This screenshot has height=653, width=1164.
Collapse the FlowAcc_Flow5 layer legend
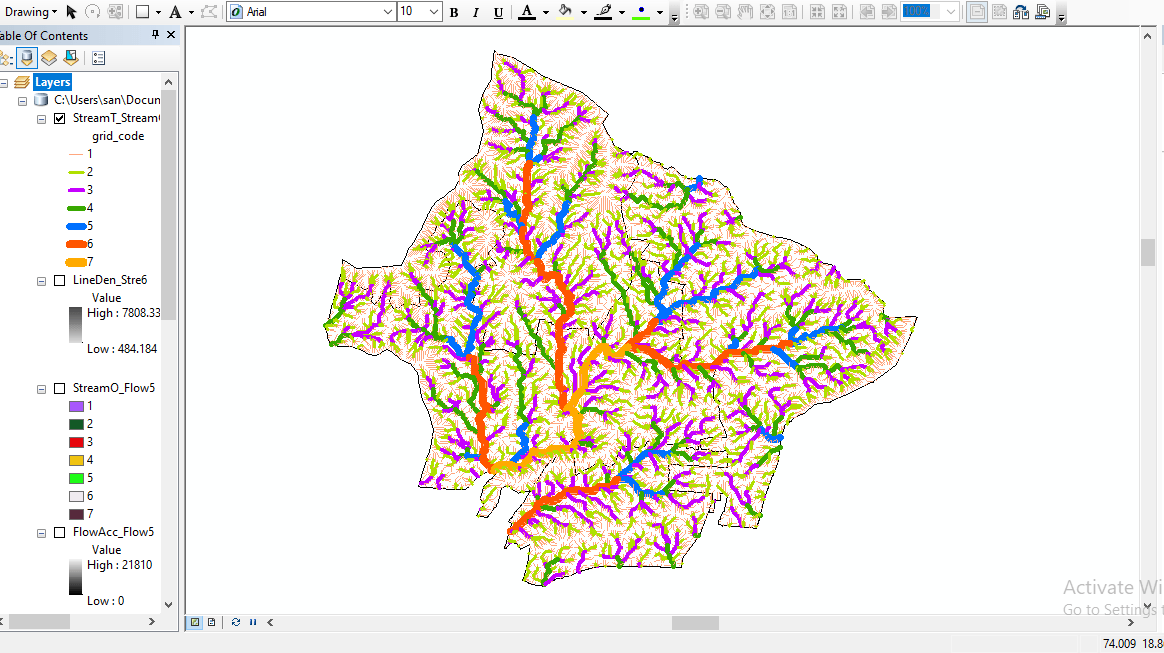pos(42,534)
